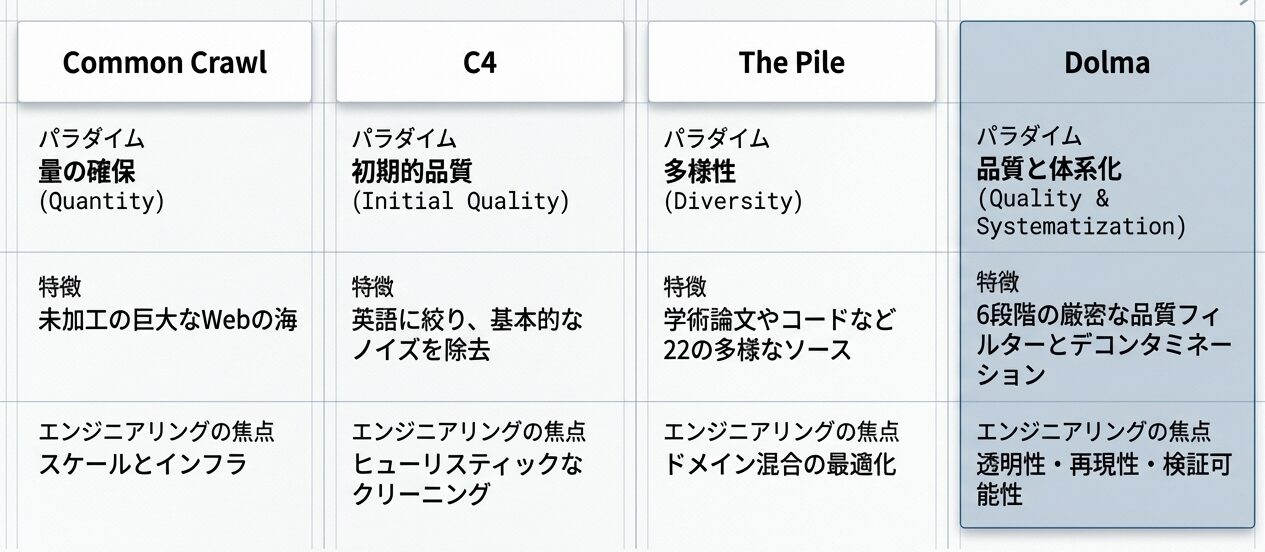Select 英語に絞り、基本的なノイズを除去 text
This screenshot has width=1265, height=552.
click(x=467, y=335)
